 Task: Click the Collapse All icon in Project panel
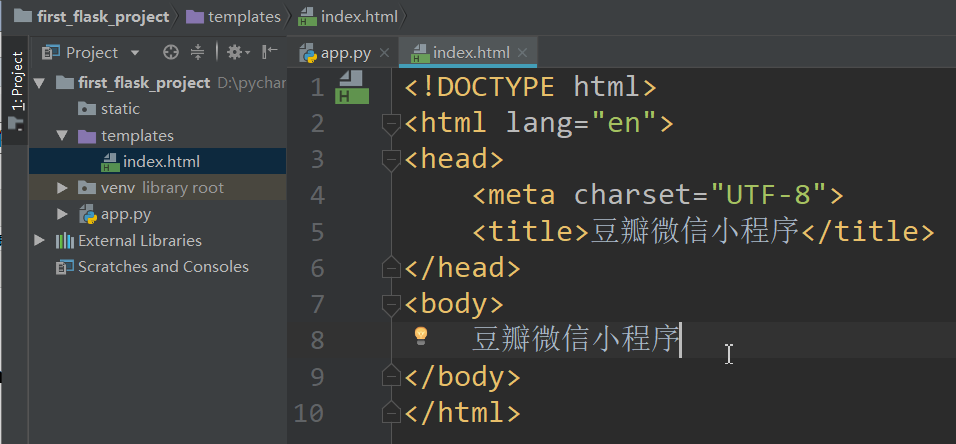point(197,52)
